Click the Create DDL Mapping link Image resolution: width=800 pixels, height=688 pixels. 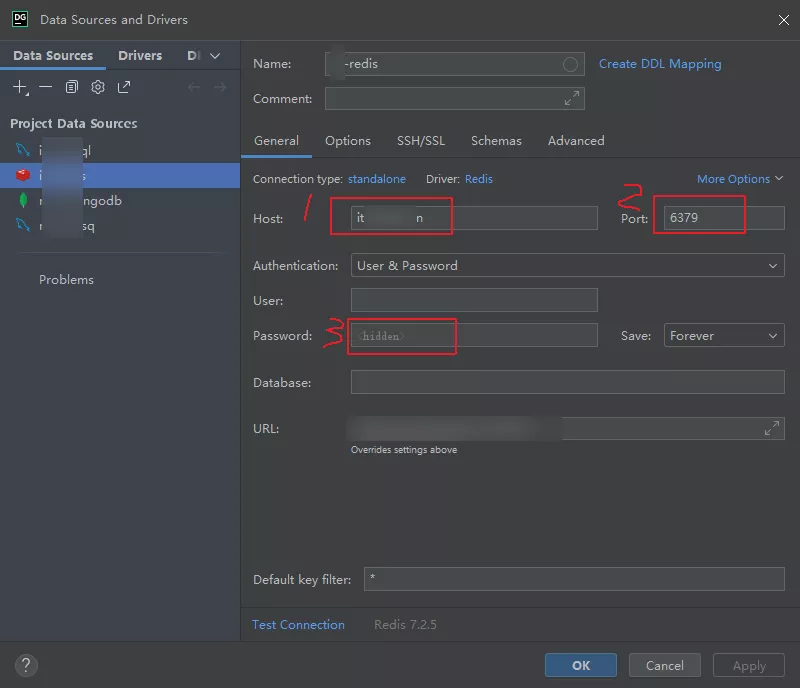[x=660, y=64]
